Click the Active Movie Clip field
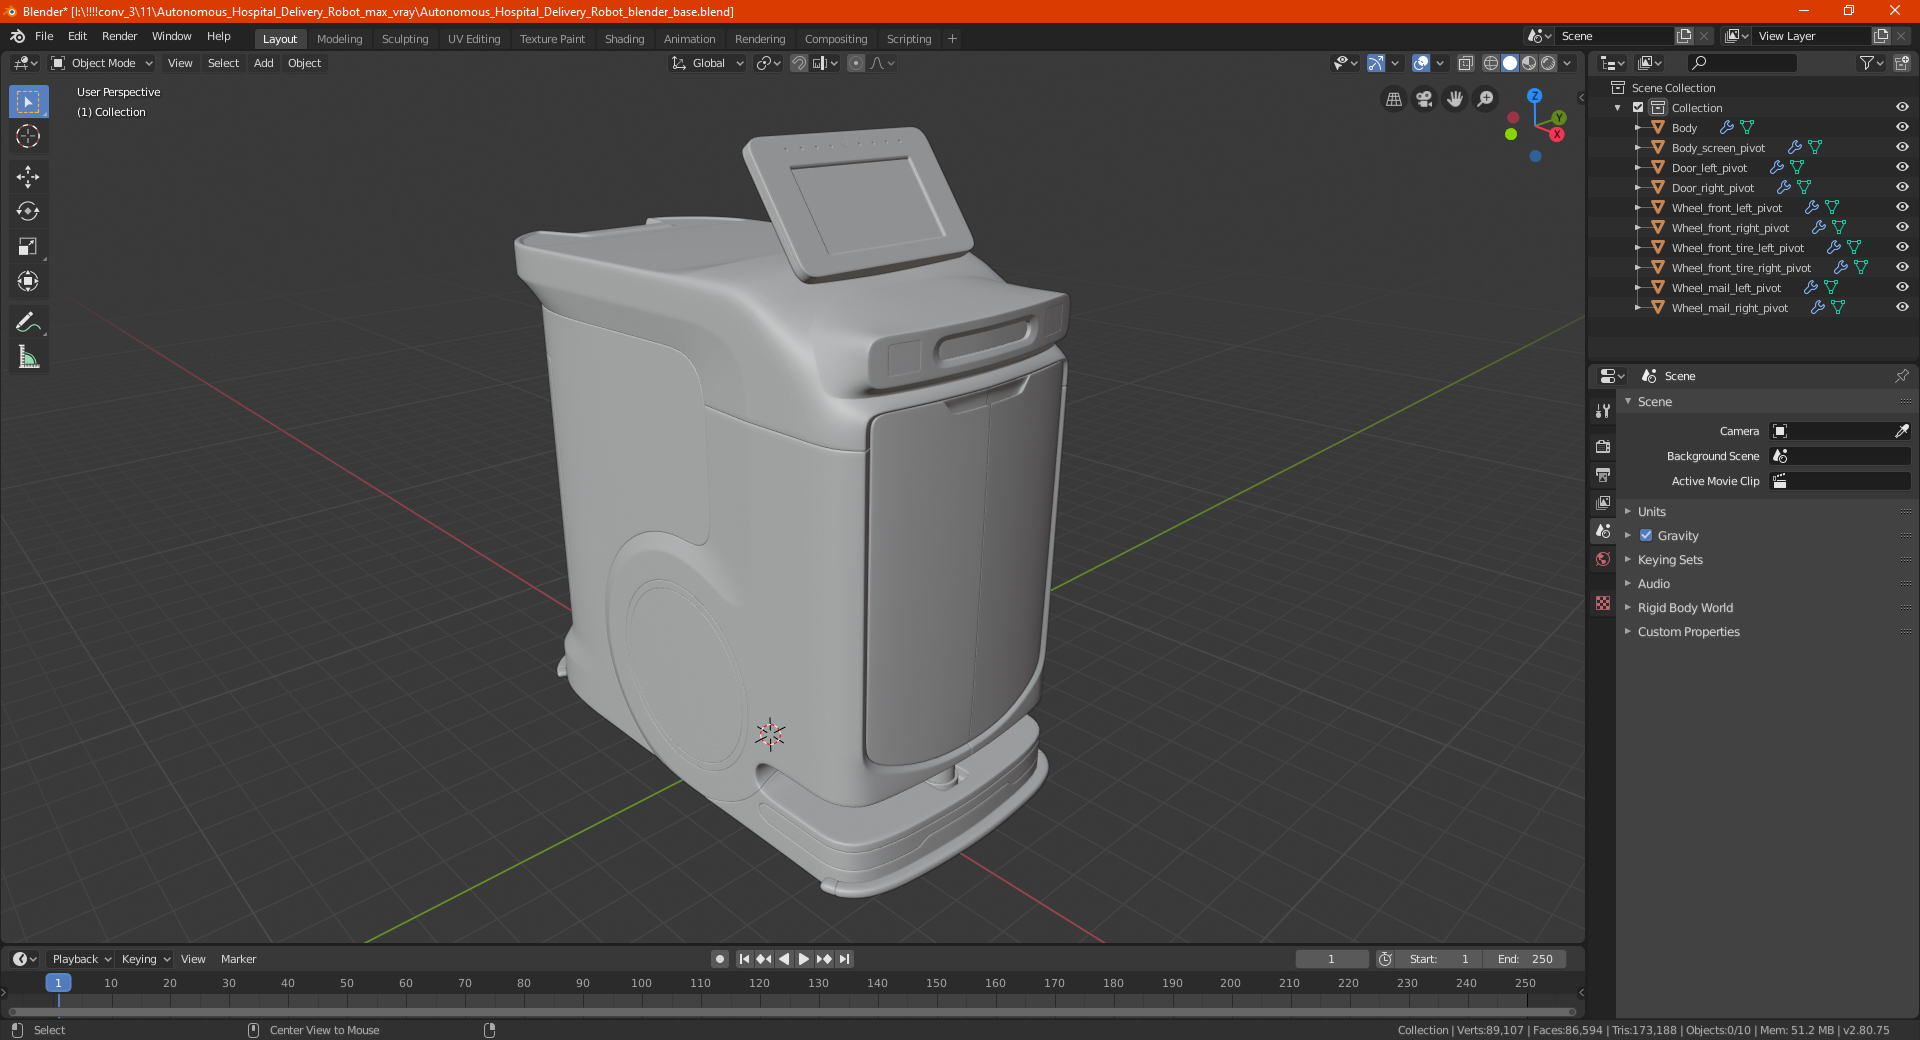The width and height of the screenshot is (1920, 1040). tap(1840, 481)
